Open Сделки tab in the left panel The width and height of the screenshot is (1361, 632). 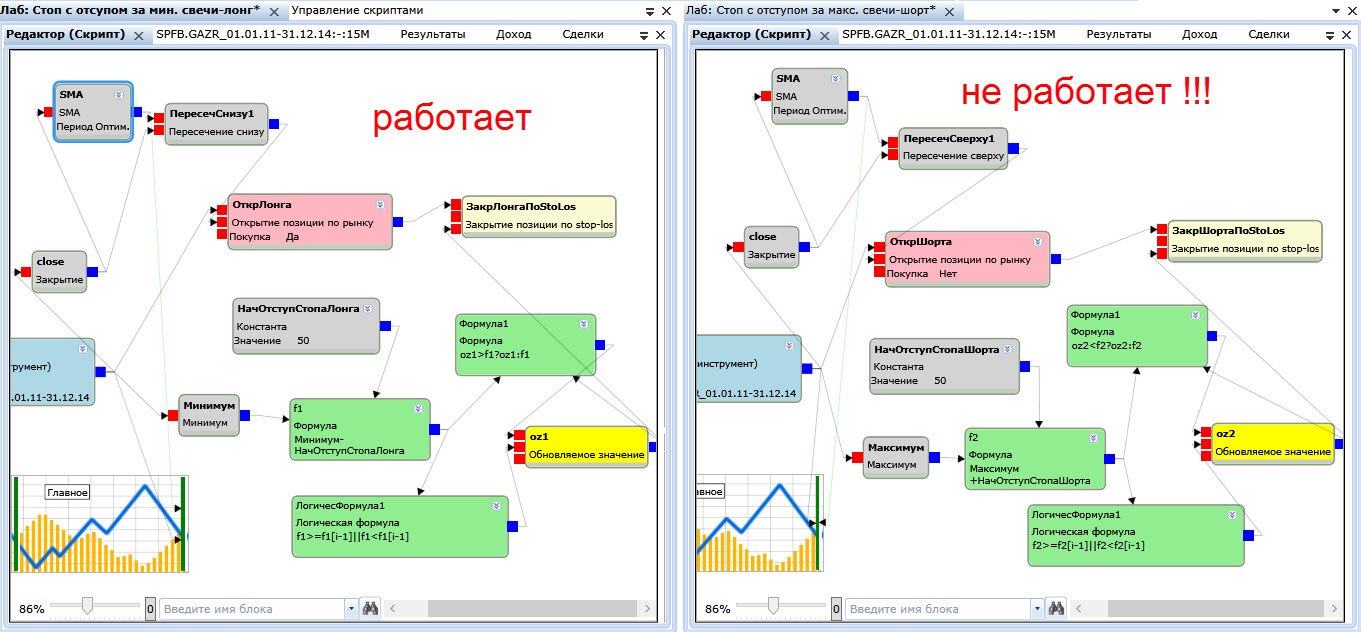(582, 34)
